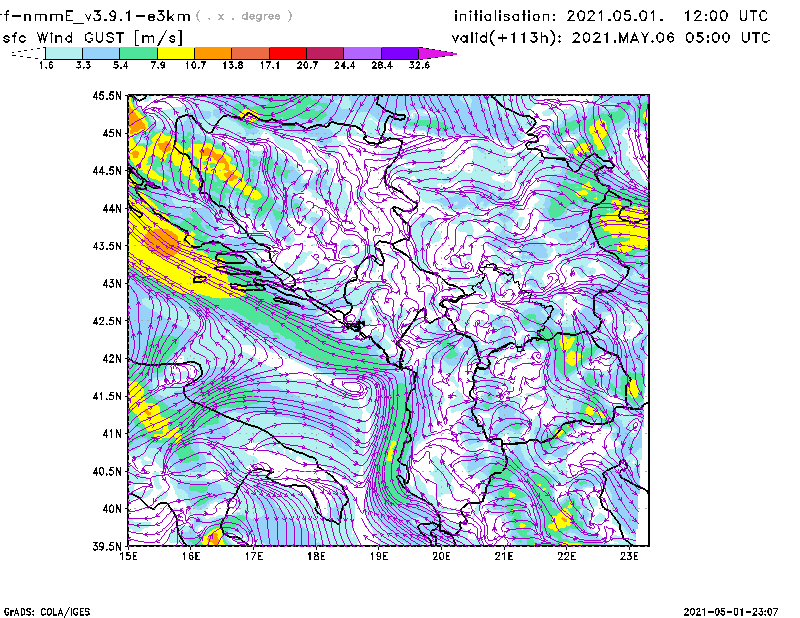Screen dimensions: 800x618
Task: Click the "15E" longitude label
Action: pyautogui.click(x=128, y=556)
